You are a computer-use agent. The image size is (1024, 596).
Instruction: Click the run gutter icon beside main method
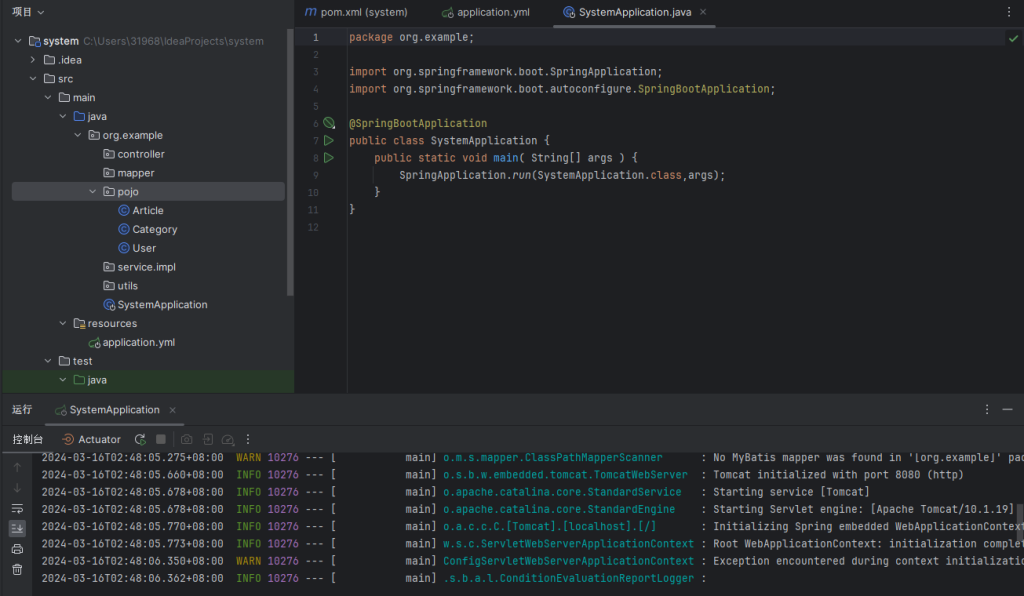[329, 158]
